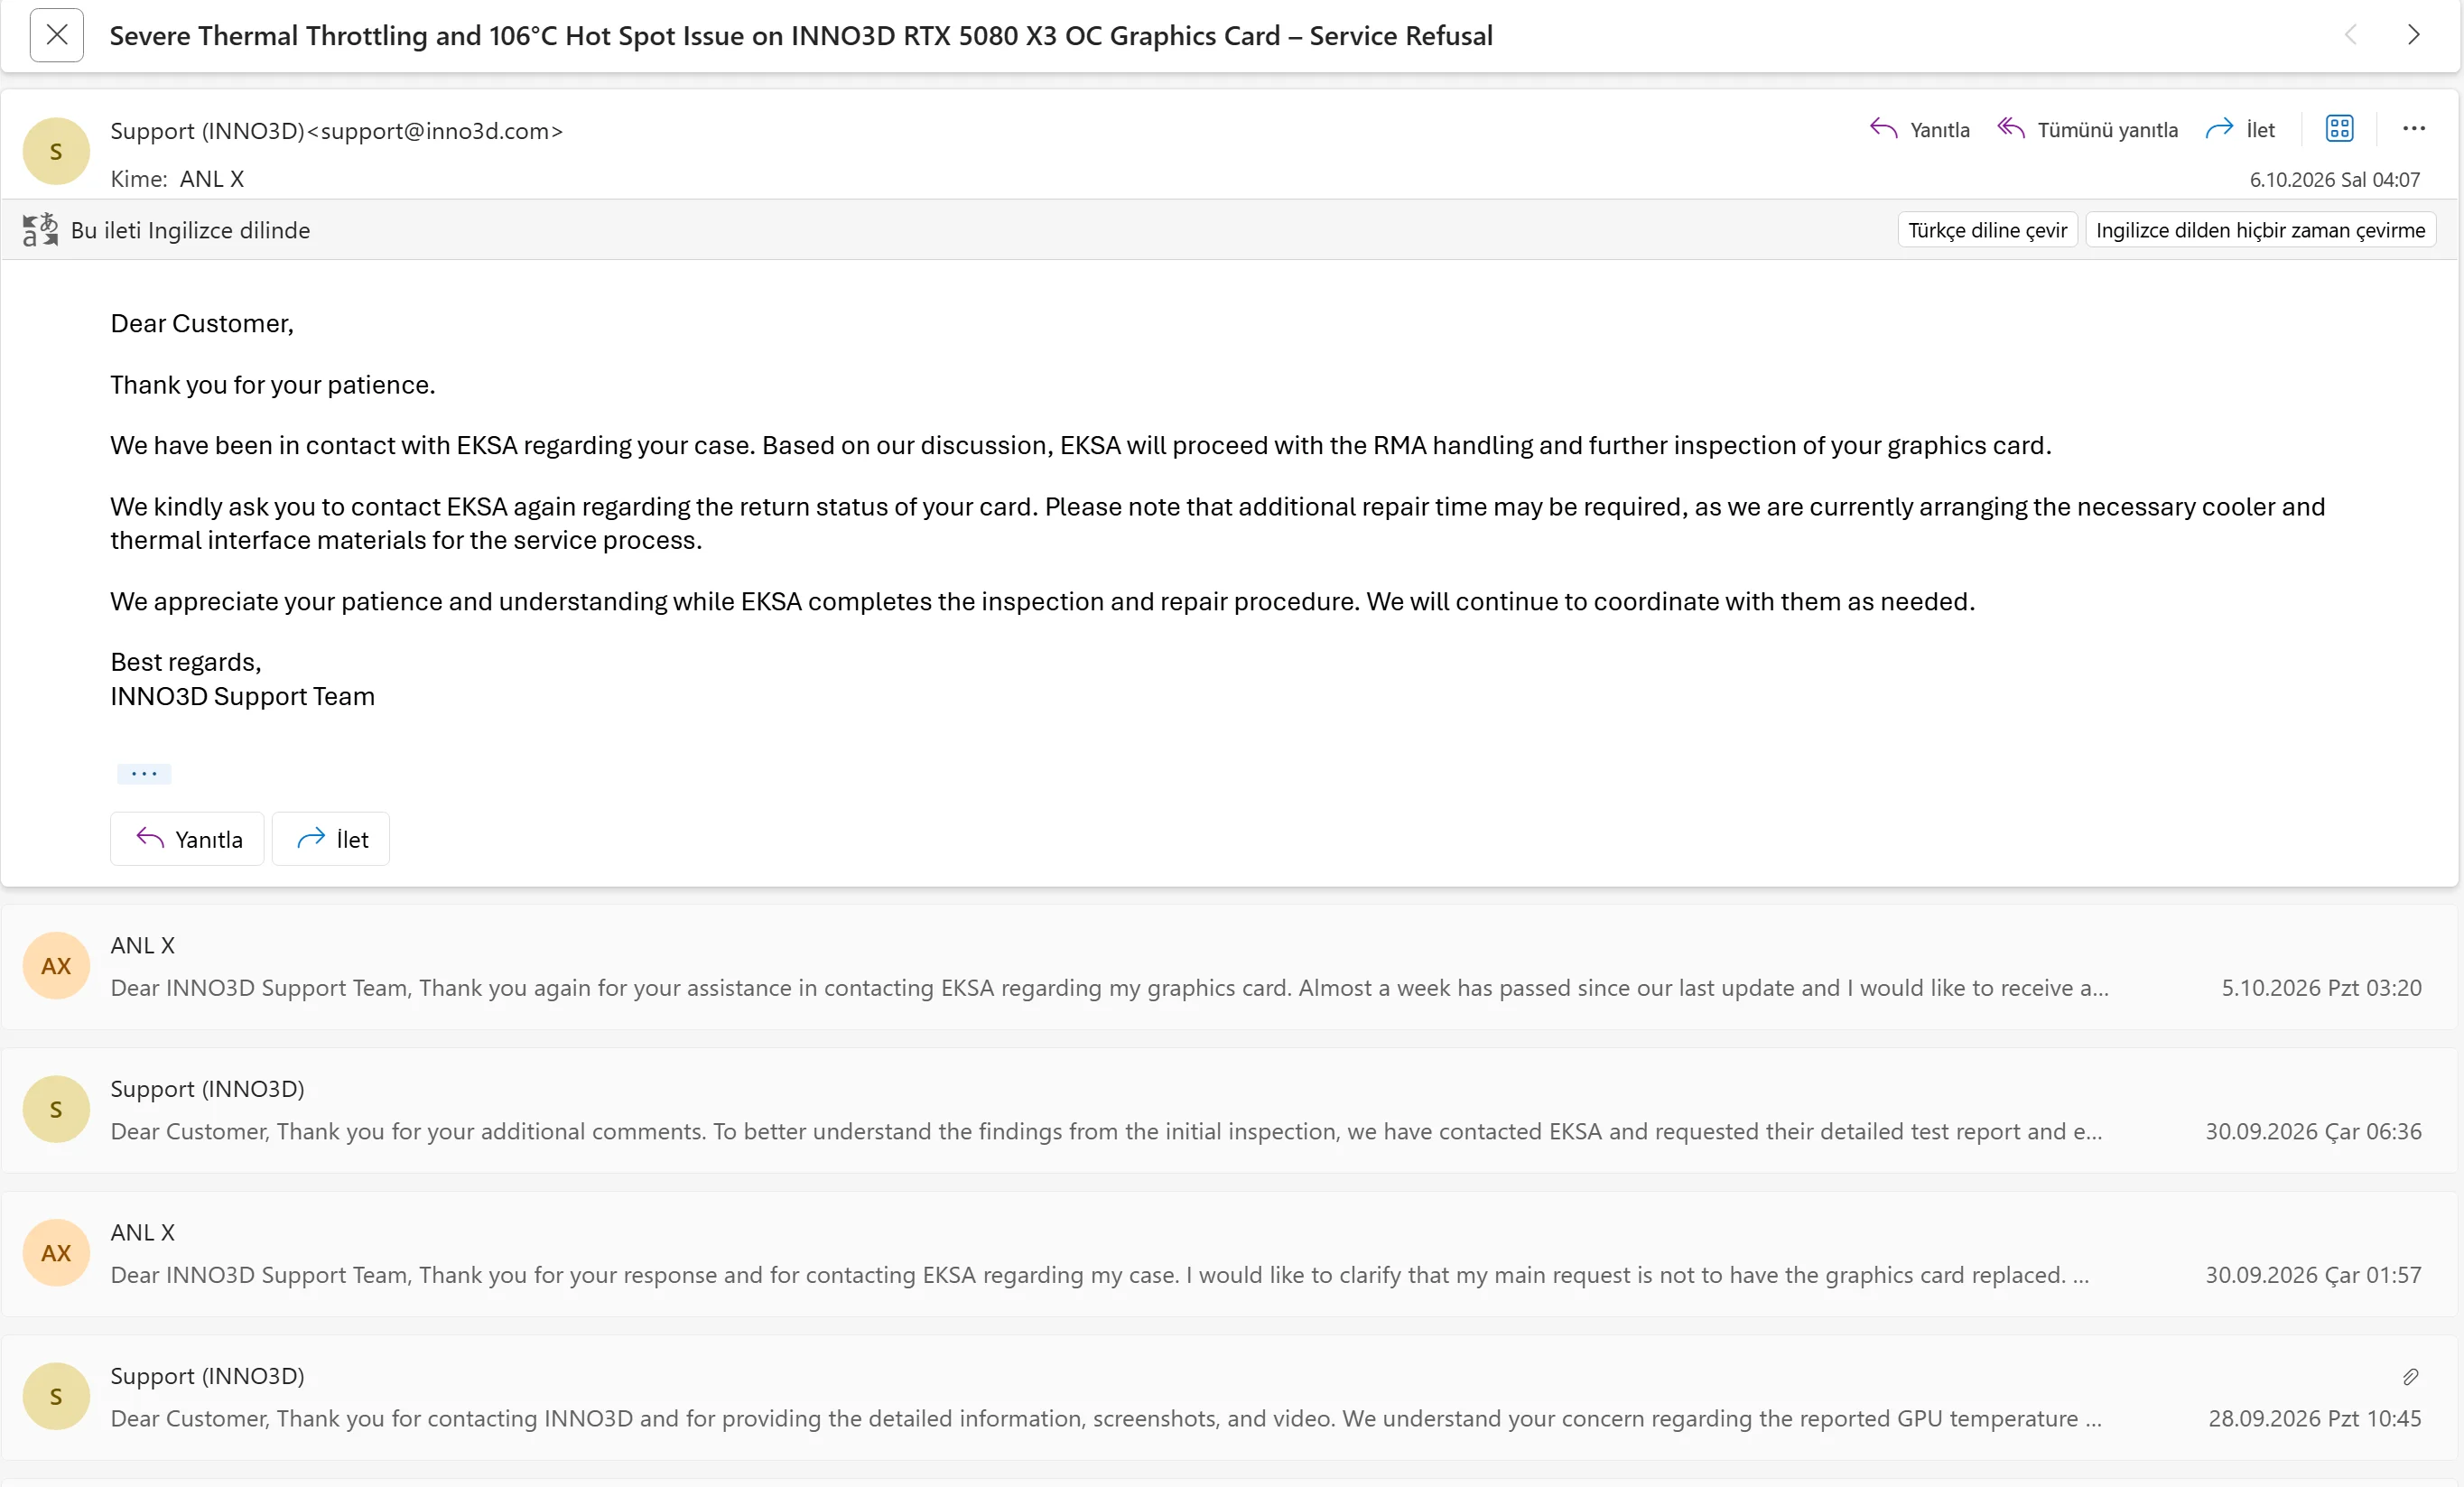Click S avatar of 30.09.2026 06:36 message
The height and width of the screenshot is (1487, 2464).
pos(56,1109)
